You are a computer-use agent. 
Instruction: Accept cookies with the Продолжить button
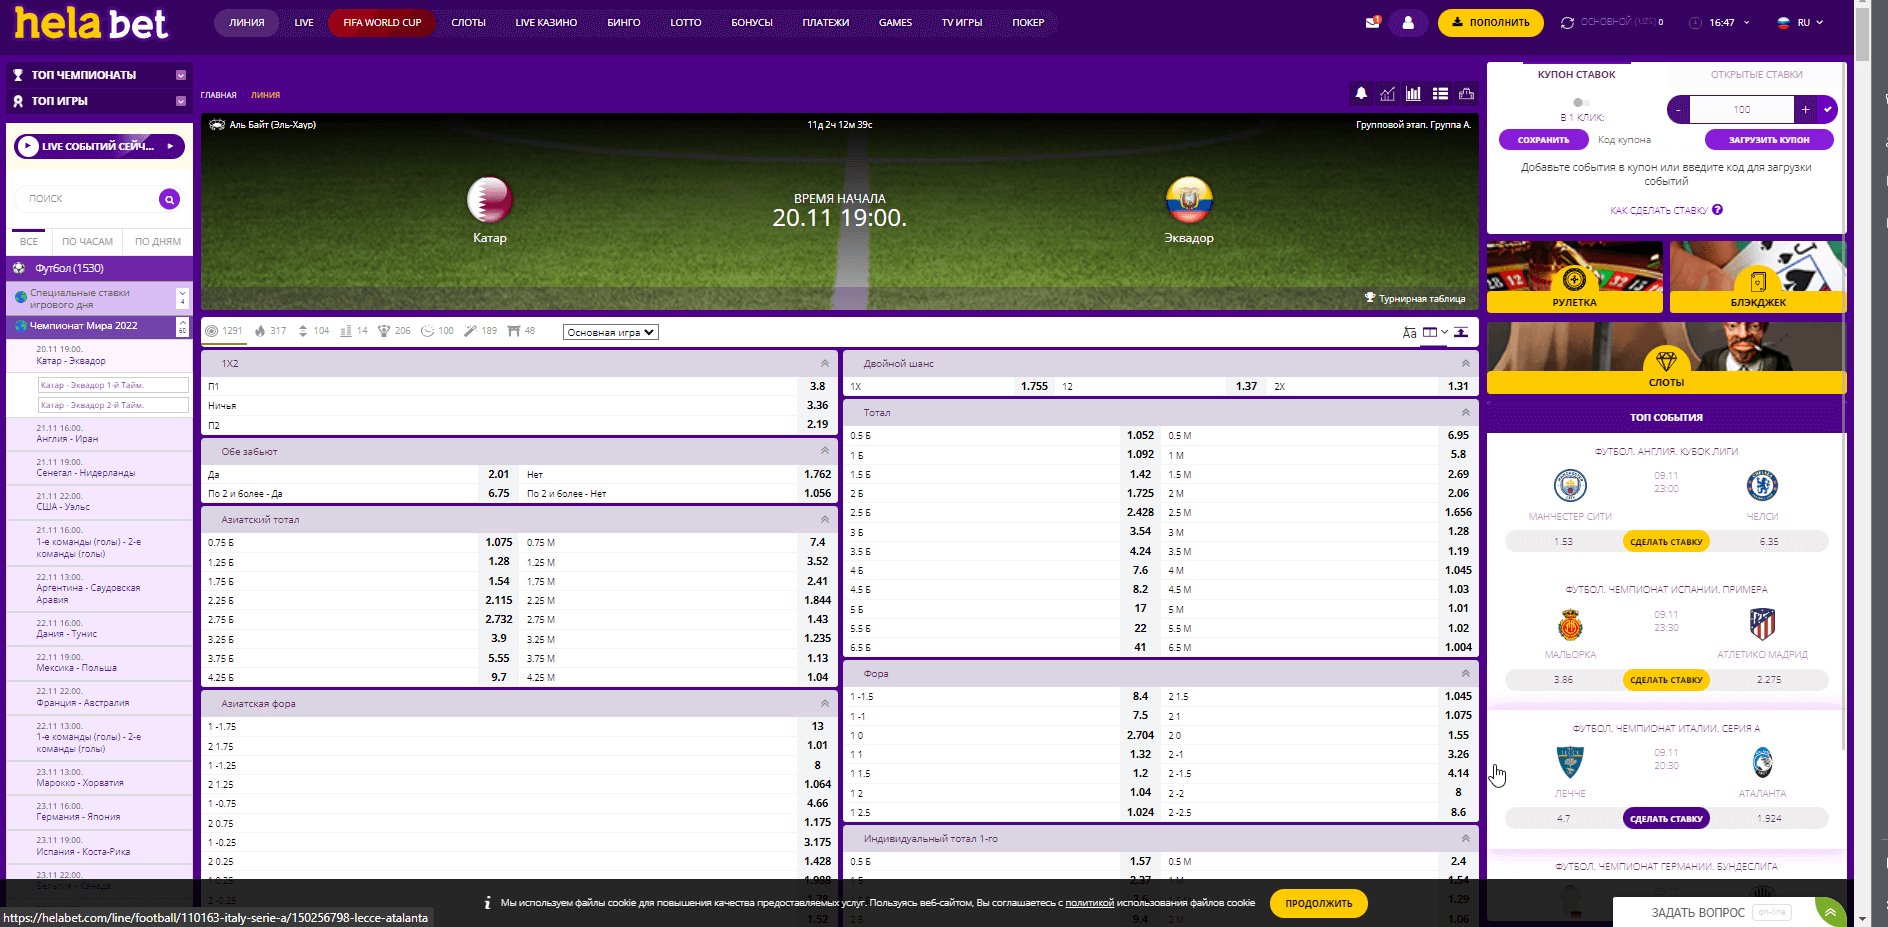point(1318,903)
